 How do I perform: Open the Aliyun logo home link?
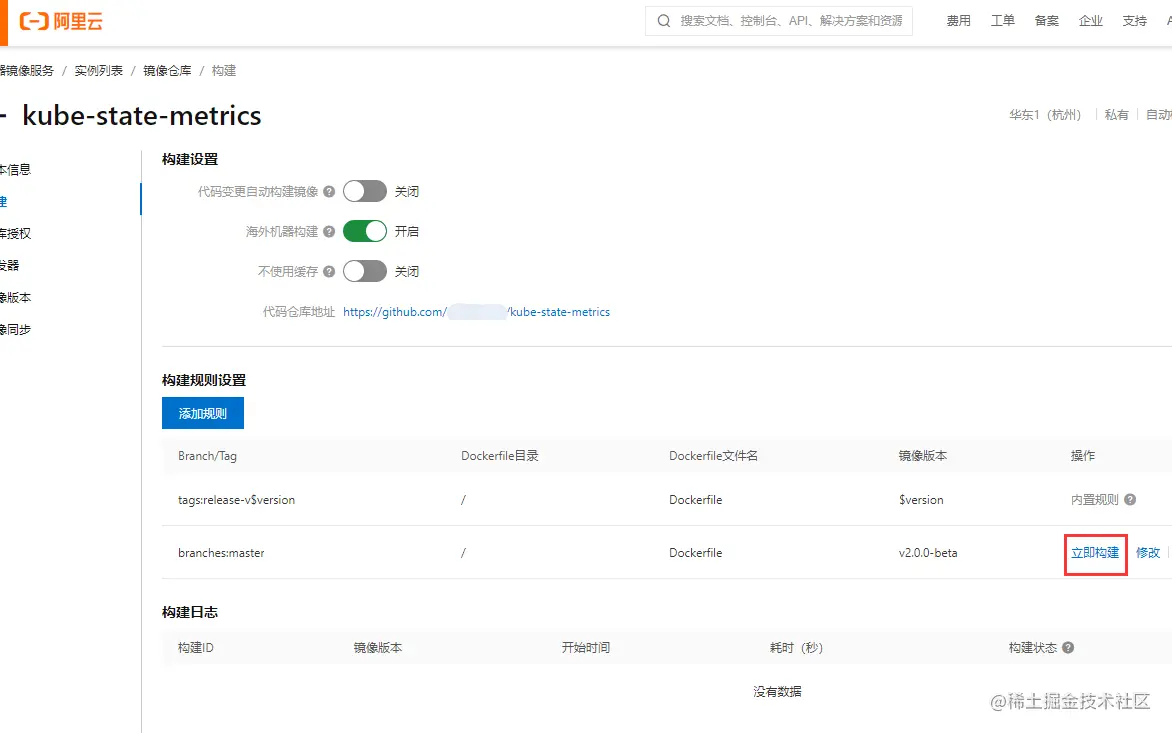pos(61,21)
